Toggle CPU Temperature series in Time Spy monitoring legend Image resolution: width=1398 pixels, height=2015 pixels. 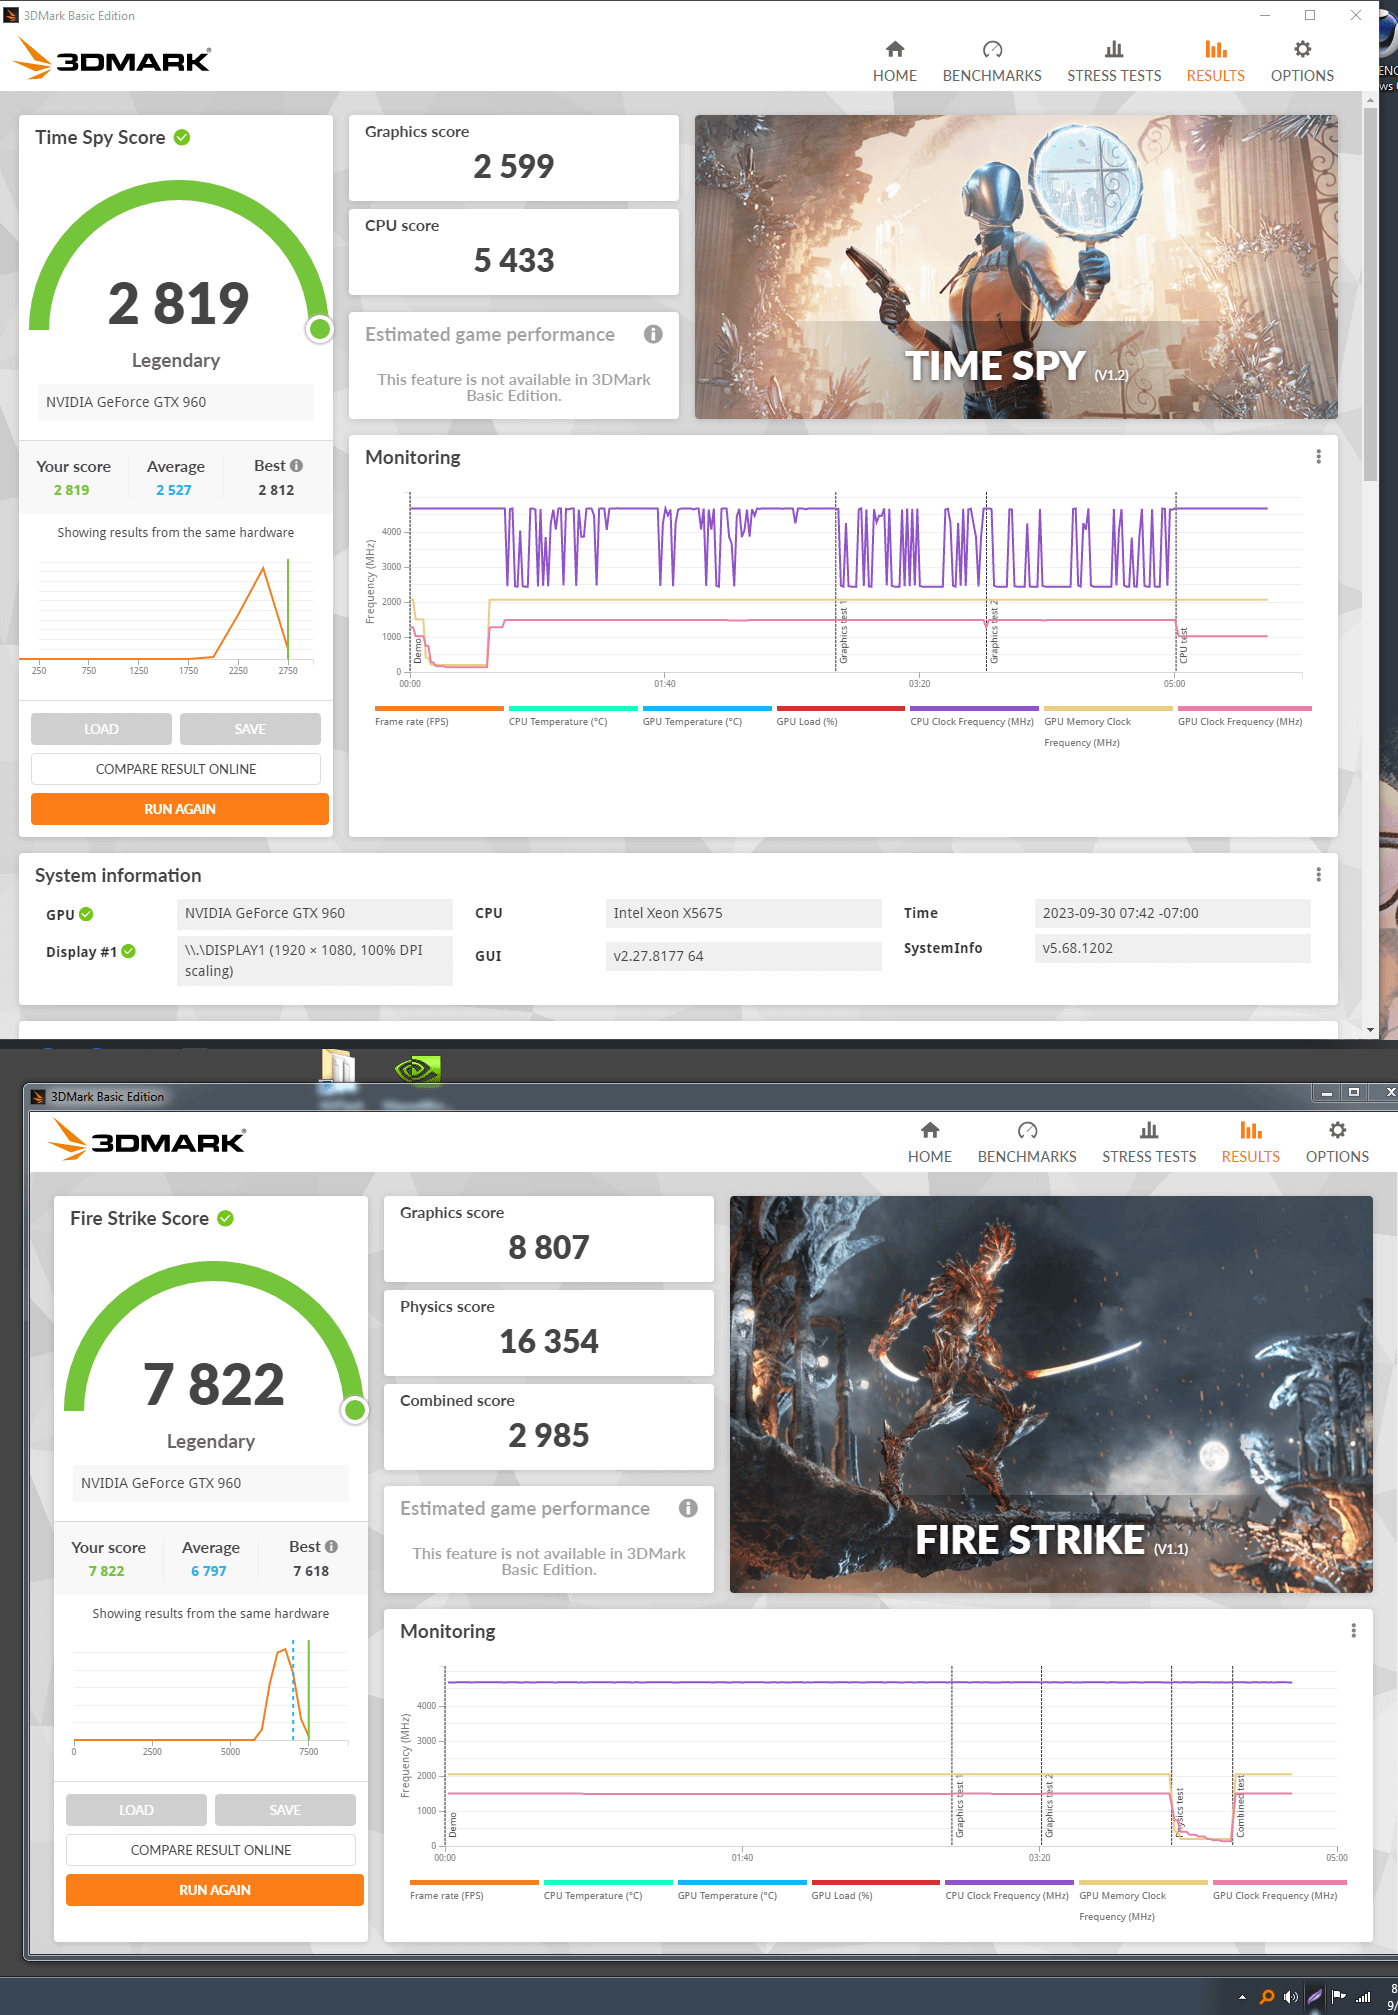point(573,716)
